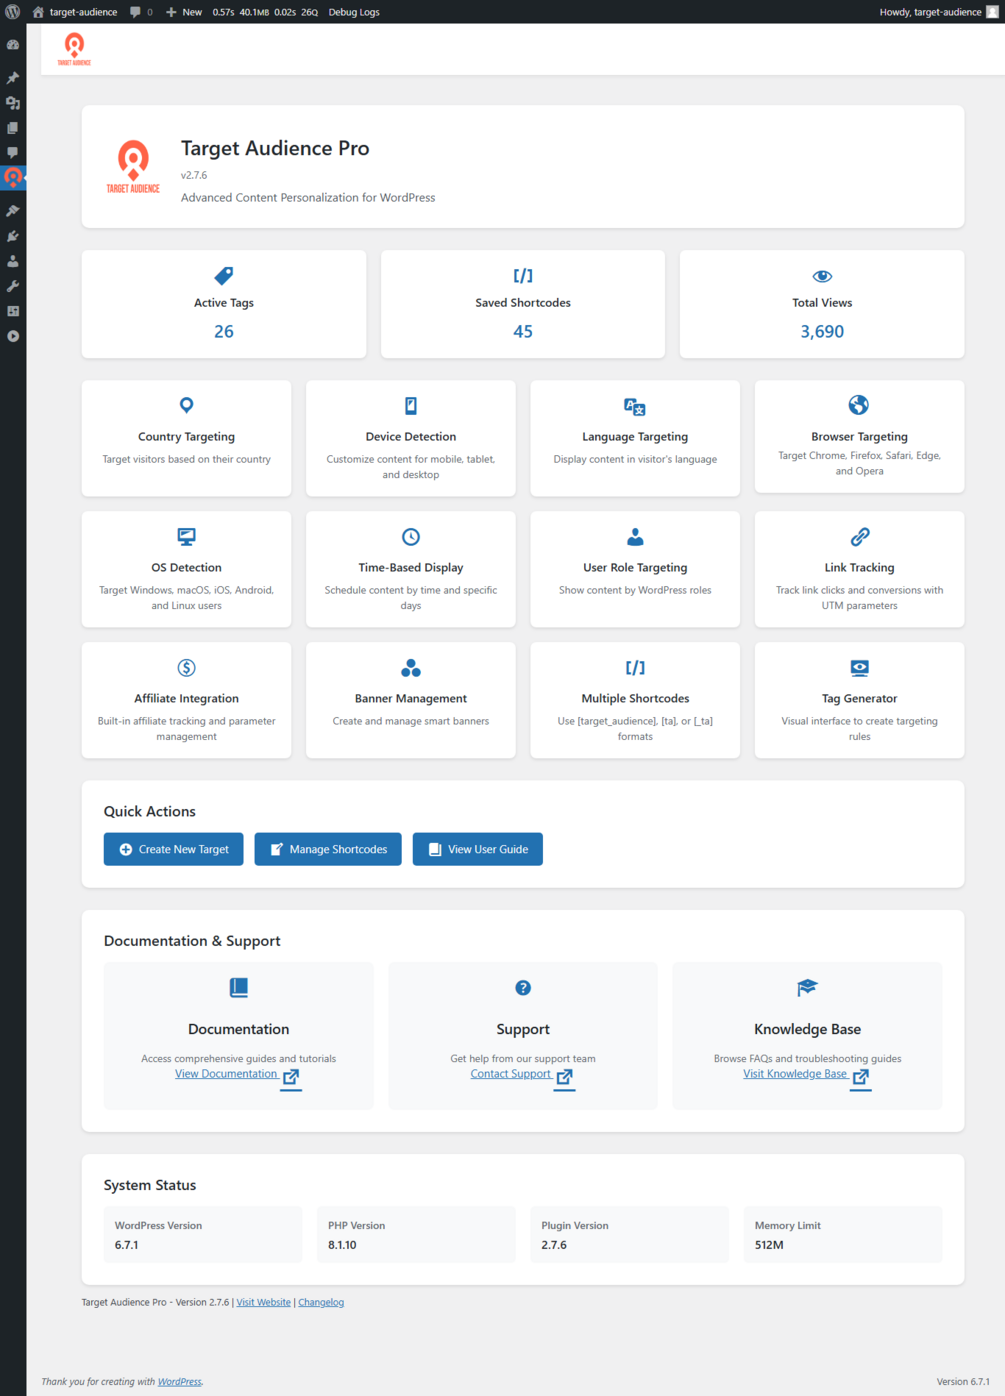The height and width of the screenshot is (1396, 1005).
Task: Open the Howdy, target-audience account menu
Action: point(939,12)
